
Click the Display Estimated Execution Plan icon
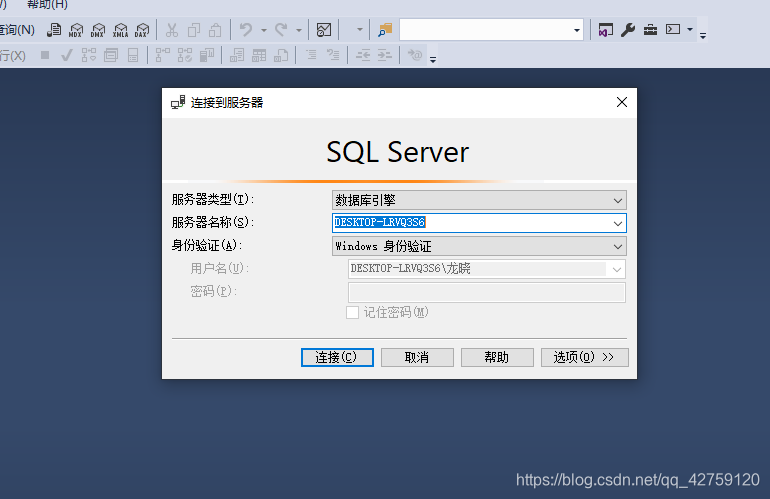click(89, 55)
